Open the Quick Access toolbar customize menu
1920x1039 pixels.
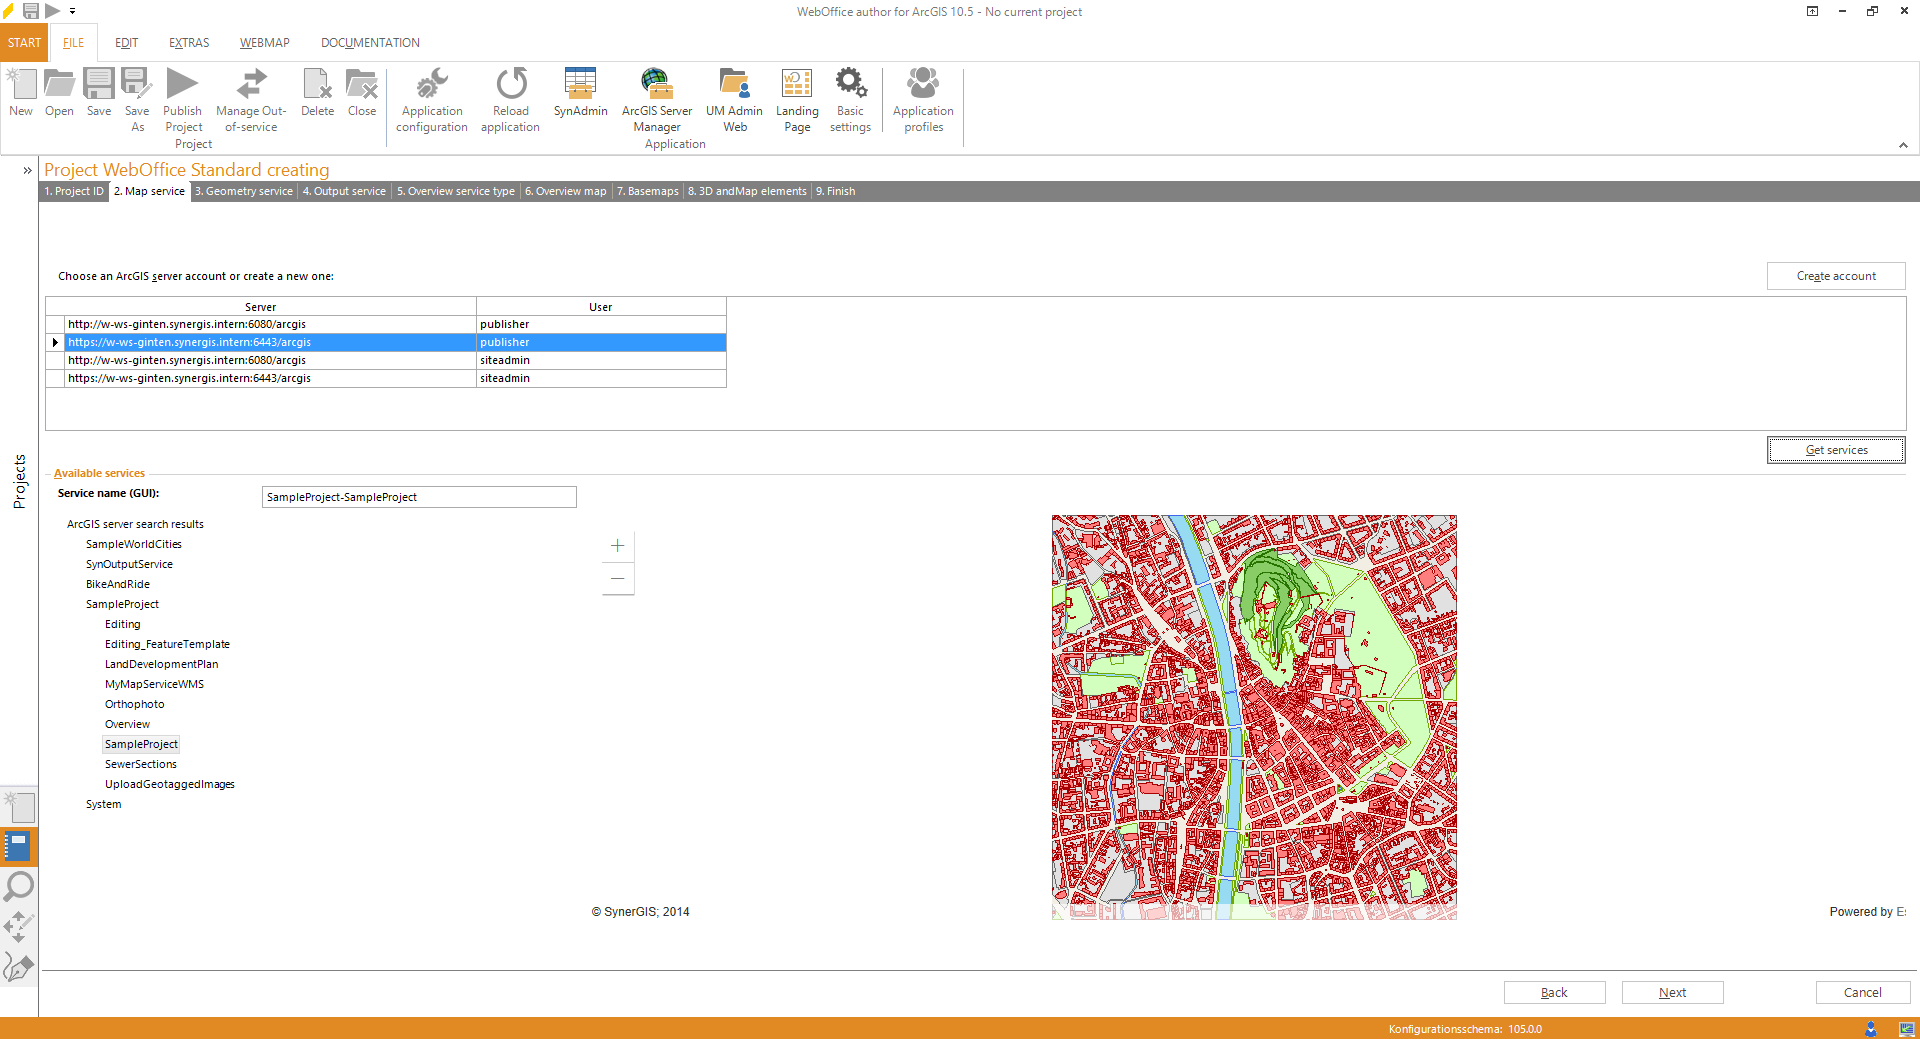tap(70, 11)
